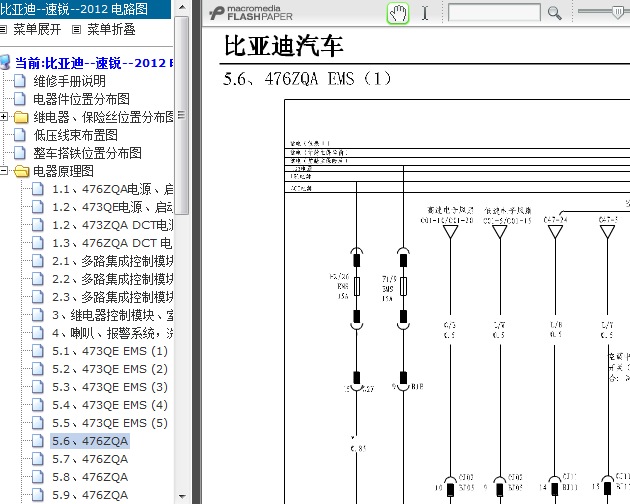Click 菜单折叠 to collapse all menus
The height and width of the screenshot is (504, 630).
click(x=111, y=29)
